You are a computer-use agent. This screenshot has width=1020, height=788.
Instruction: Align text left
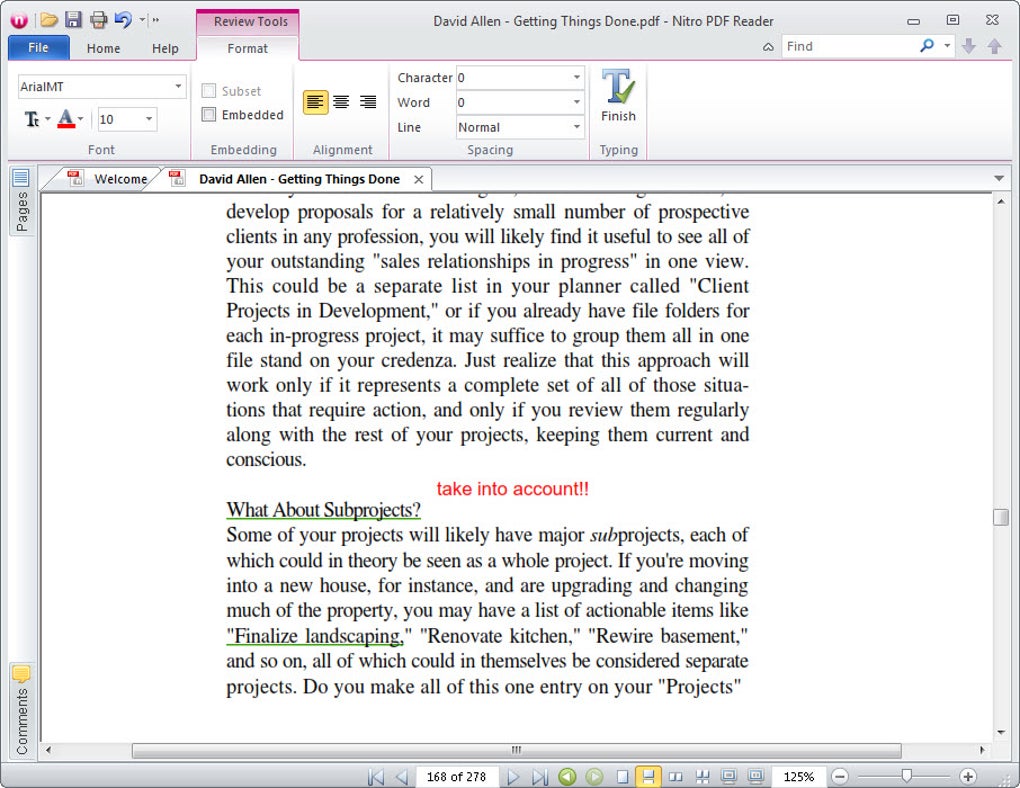click(315, 102)
